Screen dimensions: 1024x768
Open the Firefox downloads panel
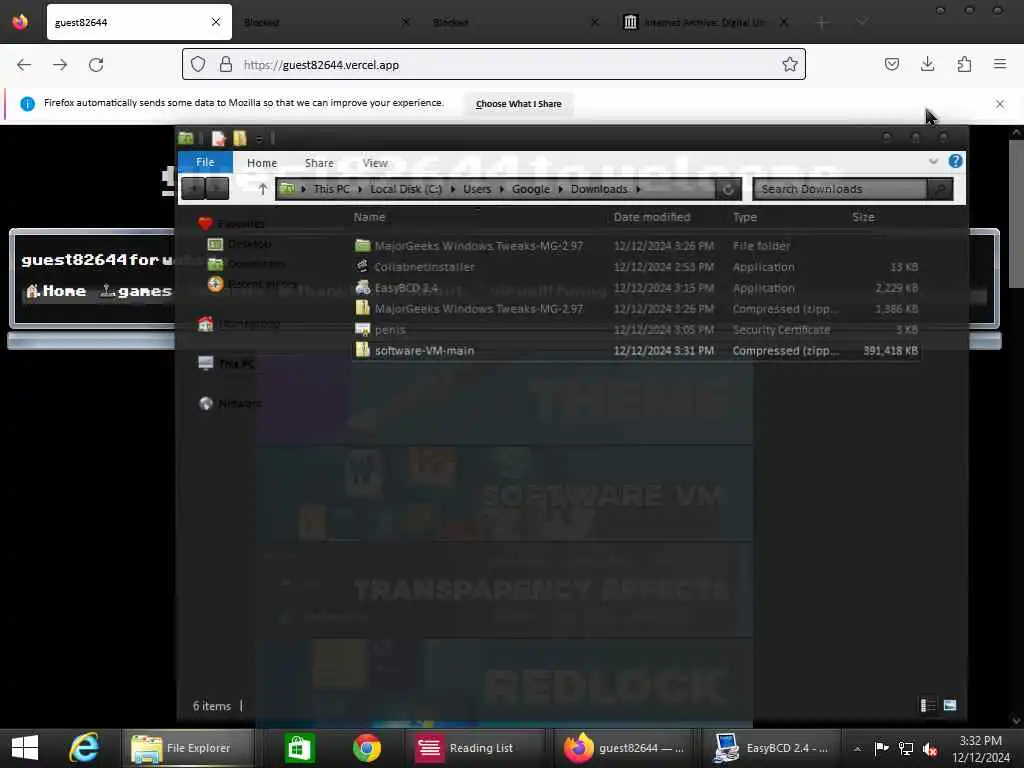[x=927, y=64]
